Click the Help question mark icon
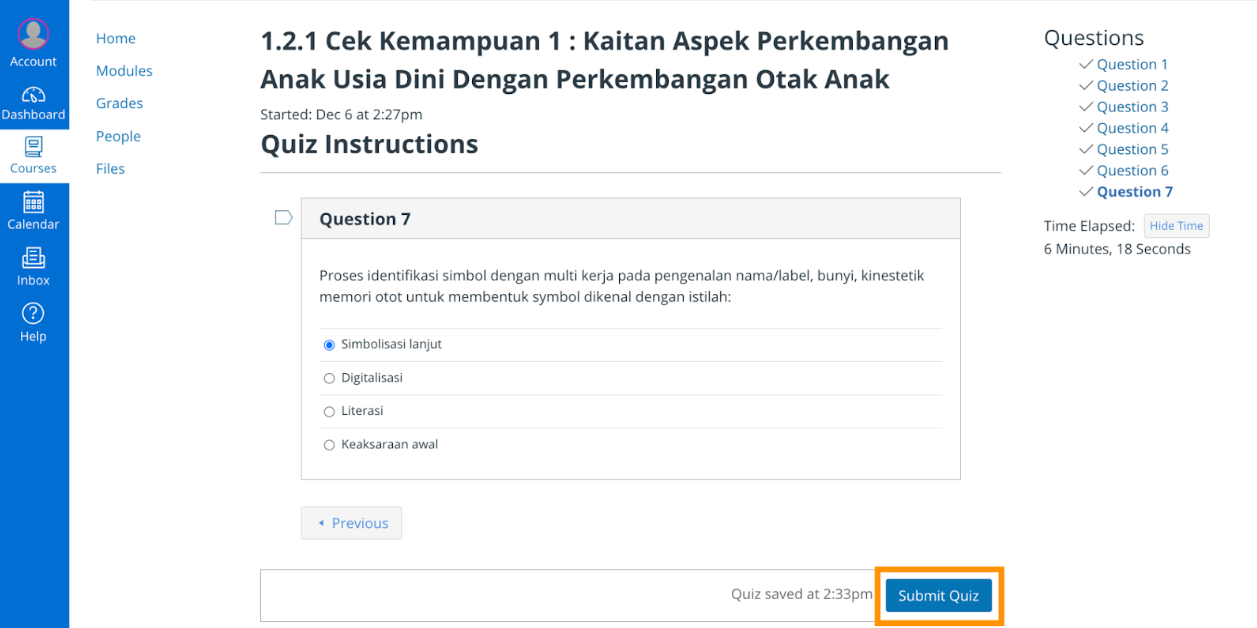1257x628 pixels. tap(33, 313)
